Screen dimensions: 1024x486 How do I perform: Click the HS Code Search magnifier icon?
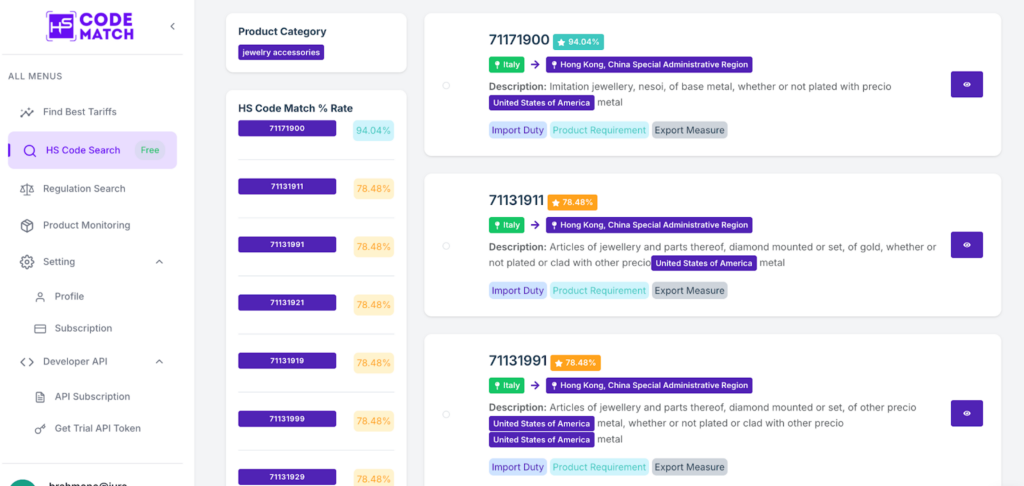click(29, 151)
